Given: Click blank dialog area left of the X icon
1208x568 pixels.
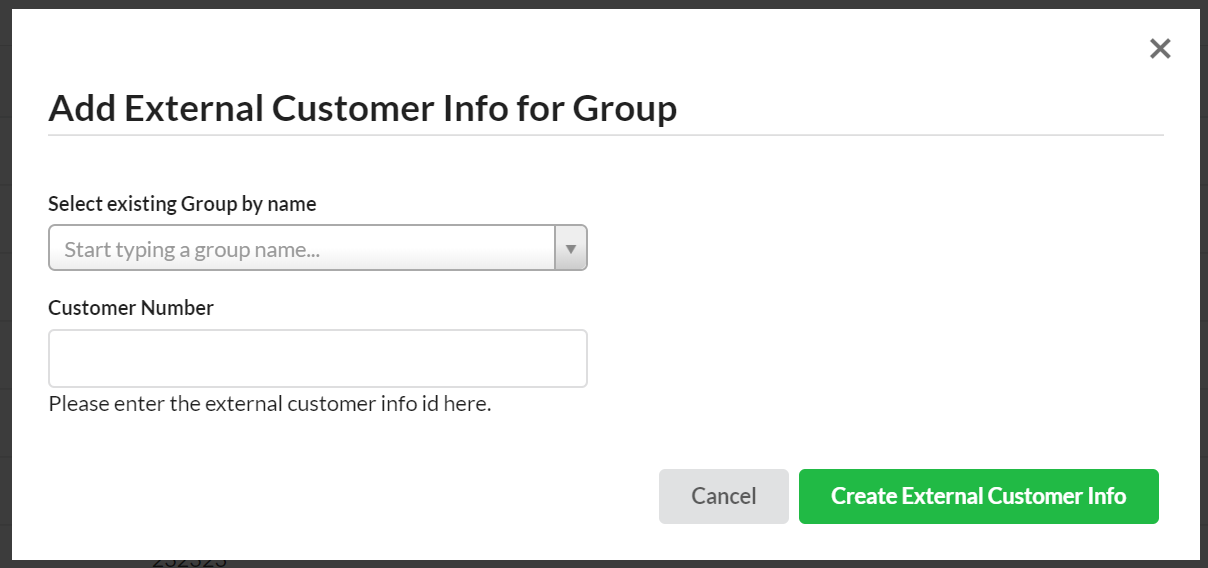Looking at the screenshot, I should pyautogui.click(x=900, y=48).
